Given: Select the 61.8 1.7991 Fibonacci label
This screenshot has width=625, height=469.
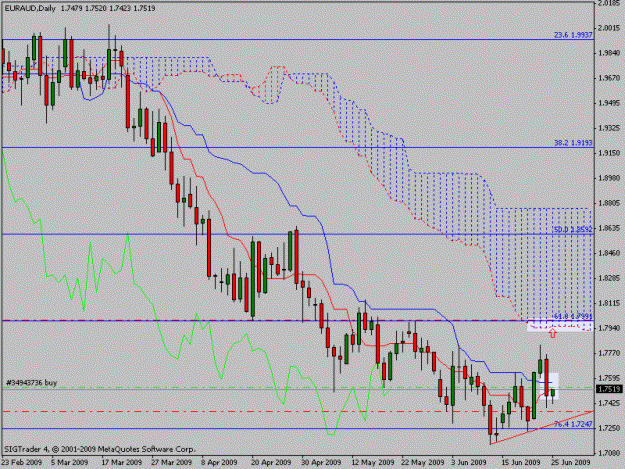Looking at the screenshot, I should tap(573, 316).
